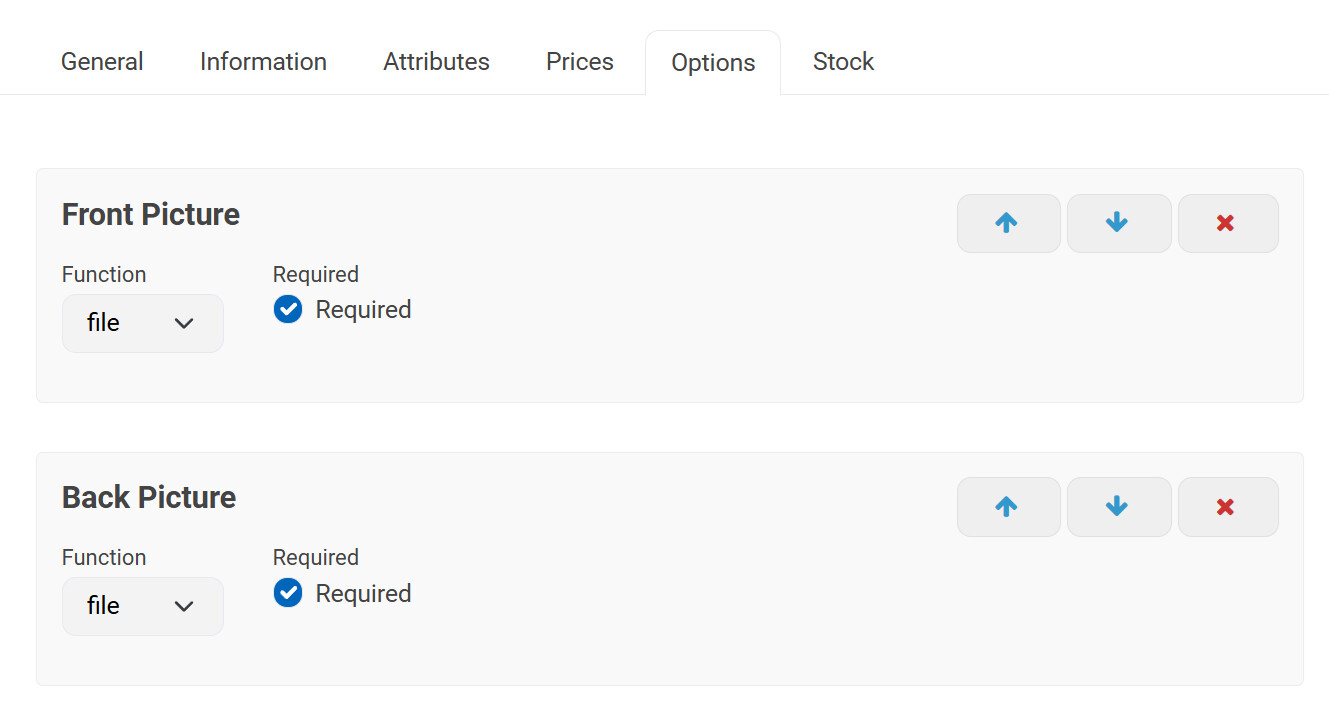
Task: Click Required label text under Front Picture
Action: [363, 310]
